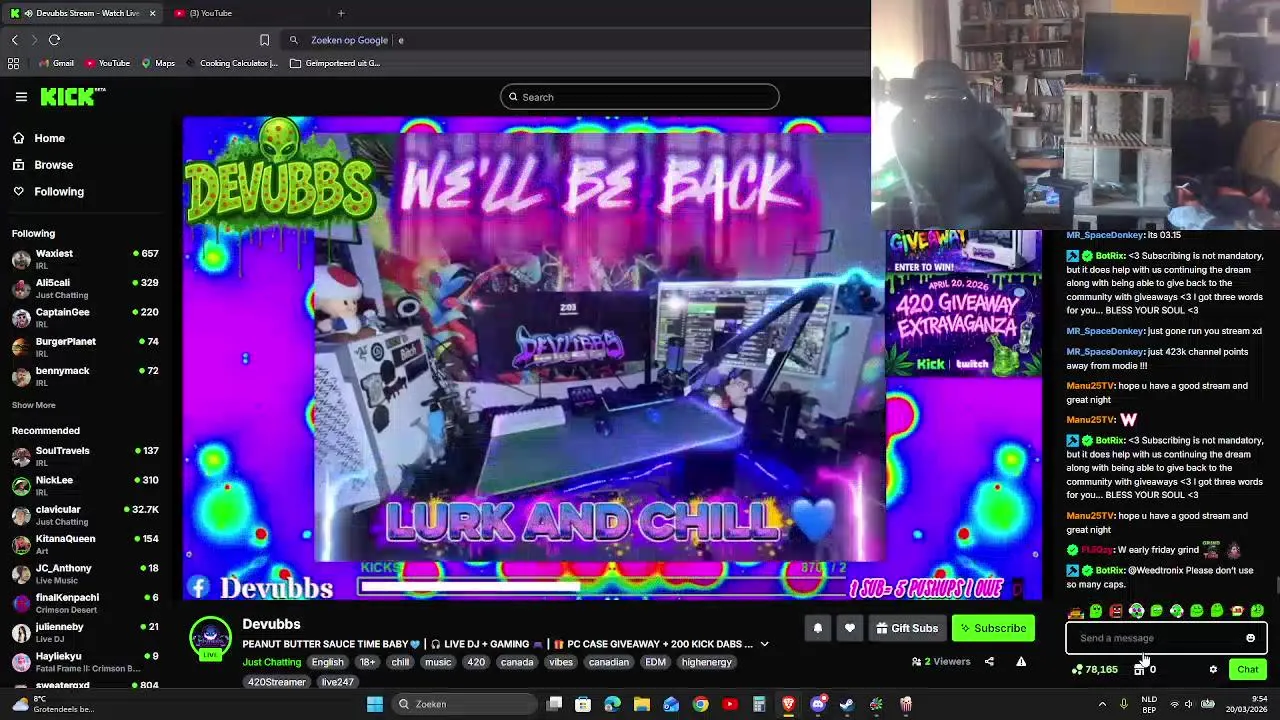The image size is (1280, 720).
Task: Select the EDM stream tag
Action: point(655,662)
